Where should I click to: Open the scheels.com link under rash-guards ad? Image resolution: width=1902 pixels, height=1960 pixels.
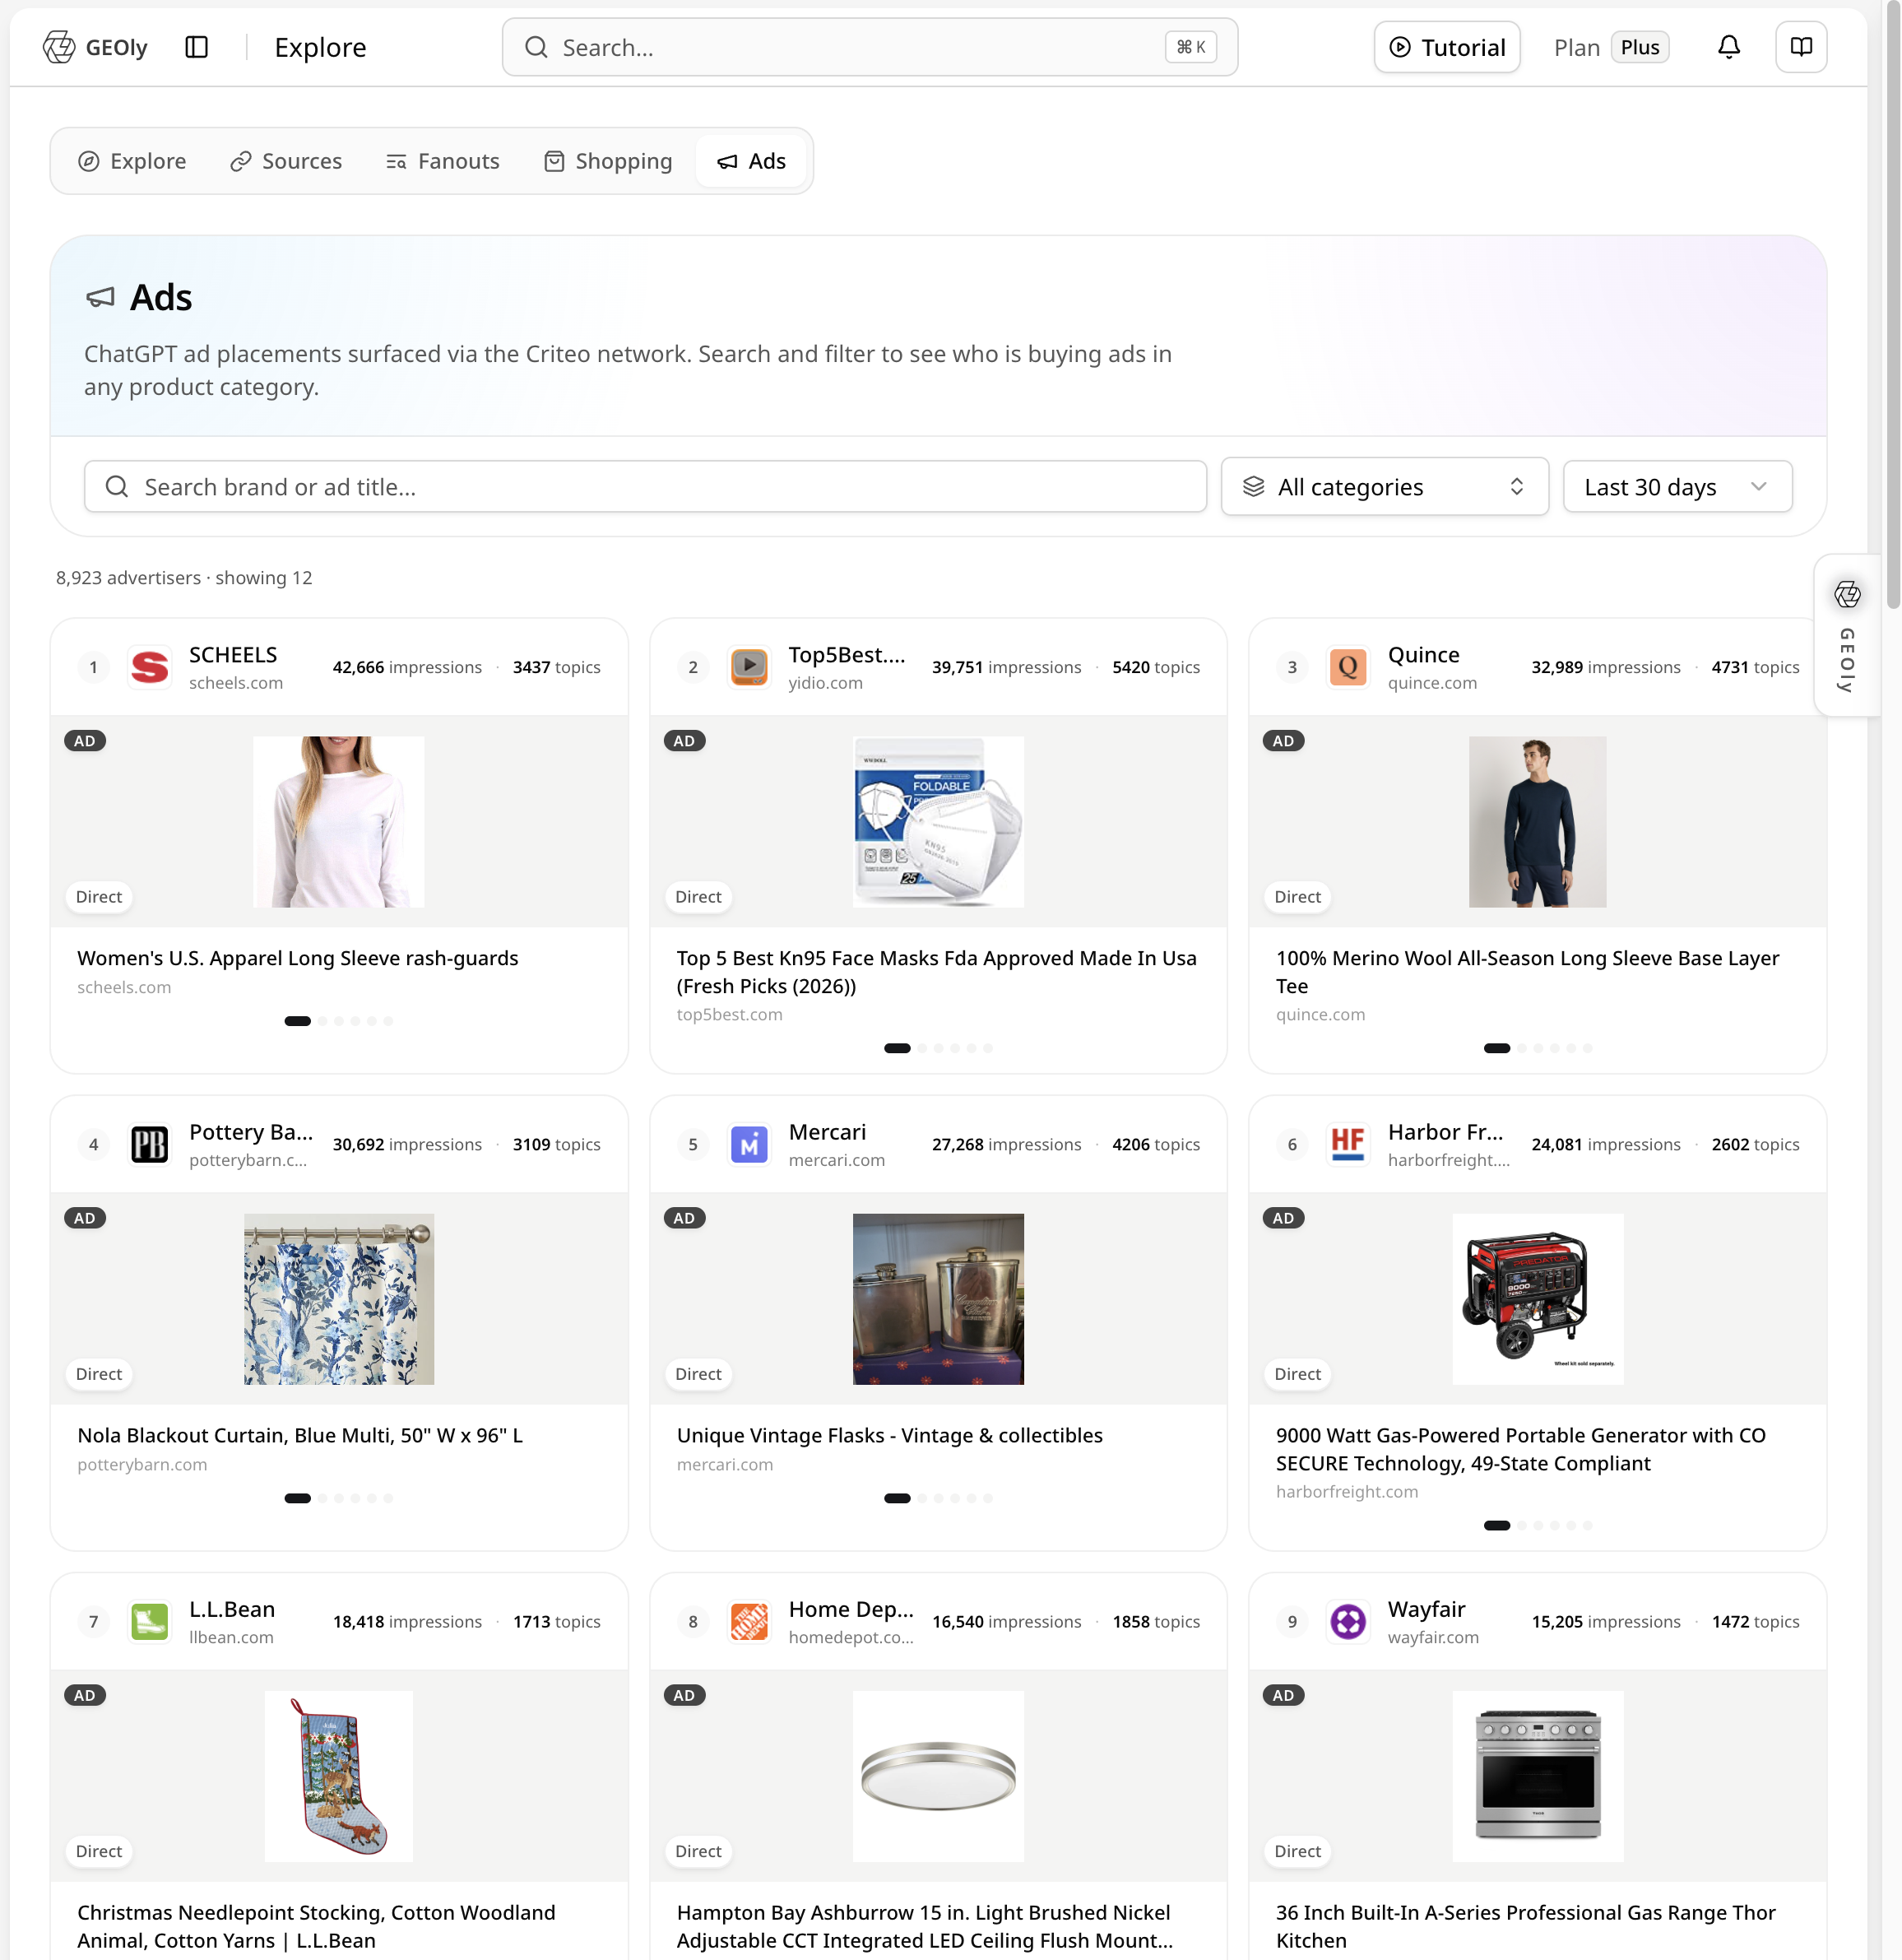click(x=124, y=987)
